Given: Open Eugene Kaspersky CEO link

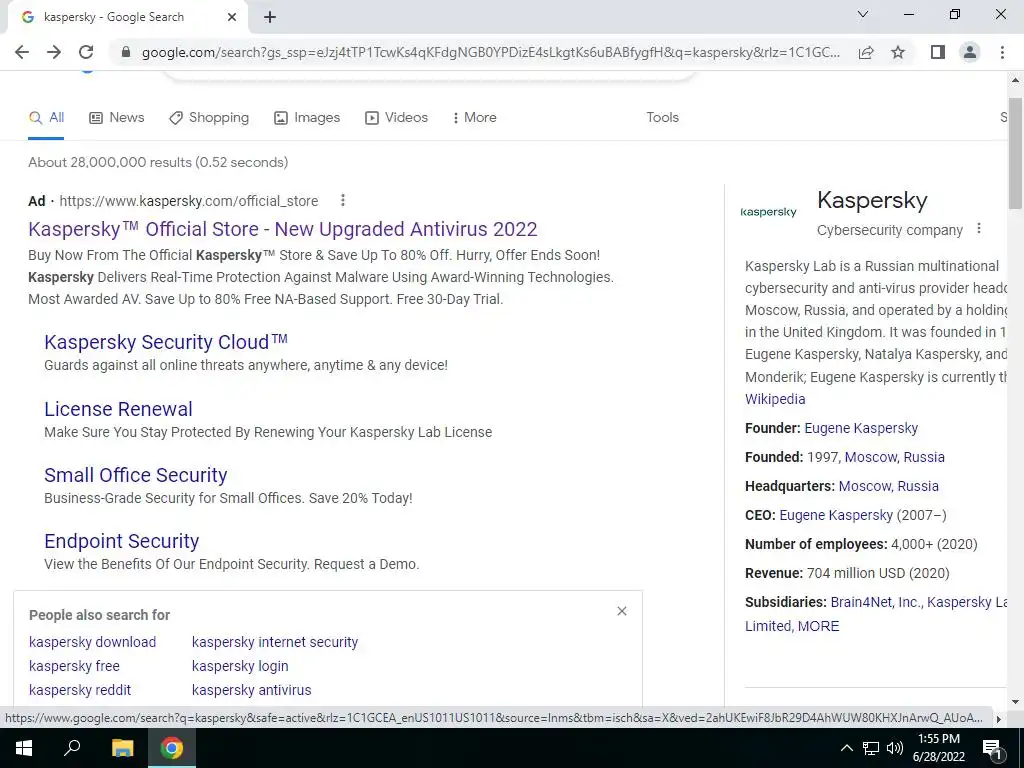Looking at the screenshot, I should point(836,515).
